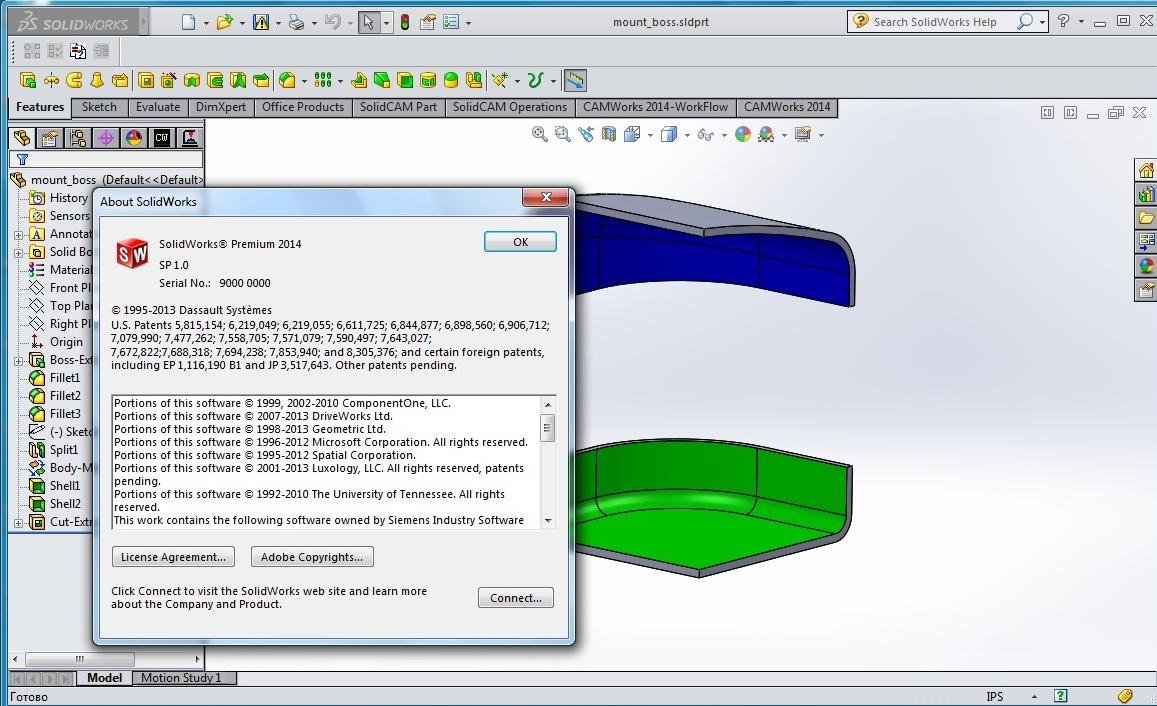The width and height of the screenshot is (1157, 706).
Task: Switch to the Office Products tab
Action: tap(303, 107)
